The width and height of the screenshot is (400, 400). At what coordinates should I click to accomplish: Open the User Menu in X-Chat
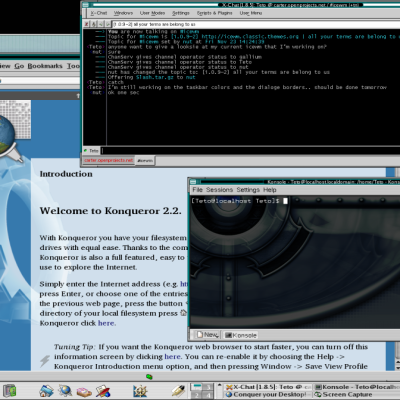click(251, 13)
